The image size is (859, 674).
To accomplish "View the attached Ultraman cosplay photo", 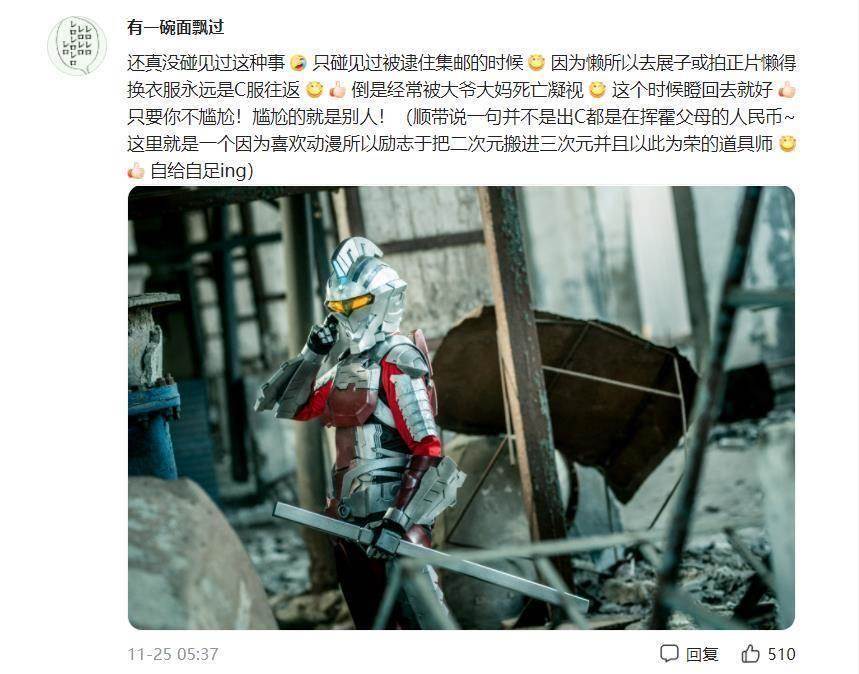I will click(461, 408).
